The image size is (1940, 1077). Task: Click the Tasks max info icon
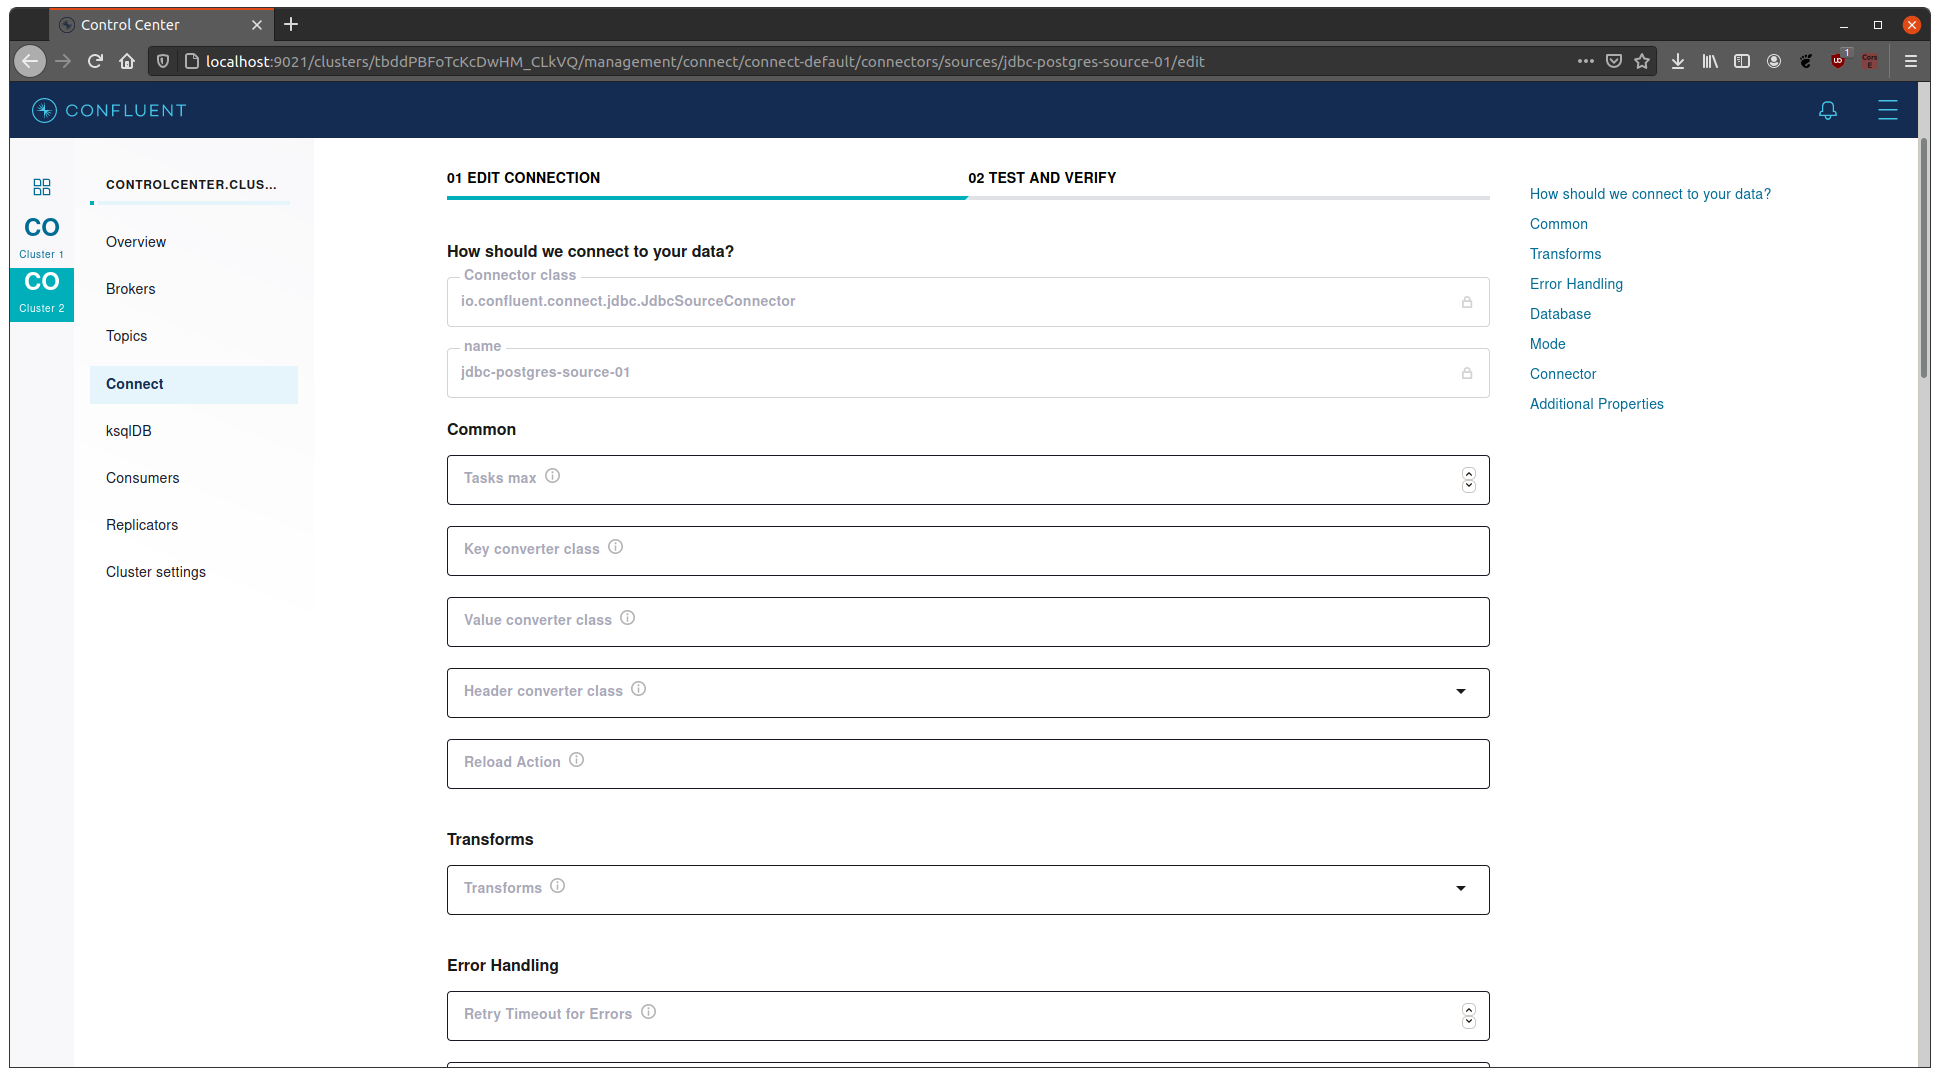click(552, 476)
